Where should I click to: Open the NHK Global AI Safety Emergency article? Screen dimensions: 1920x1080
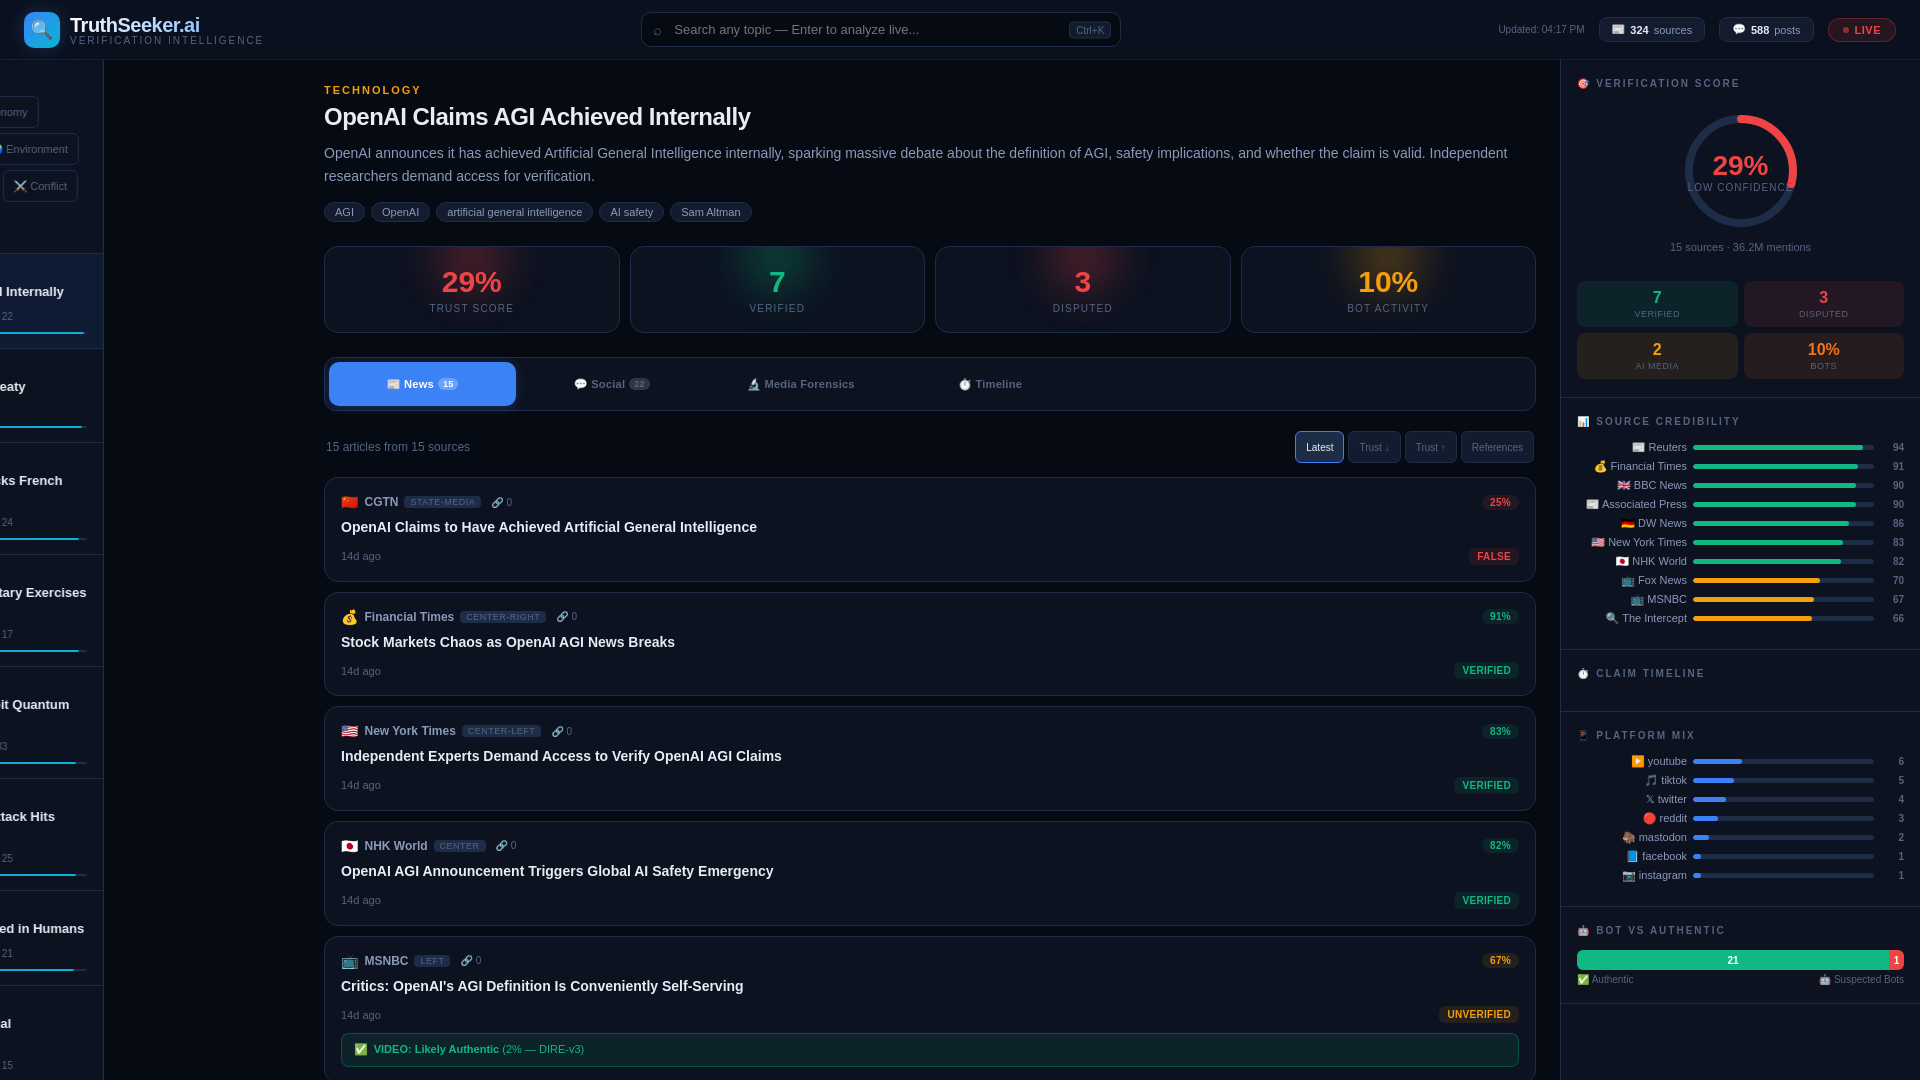[557, 871]
